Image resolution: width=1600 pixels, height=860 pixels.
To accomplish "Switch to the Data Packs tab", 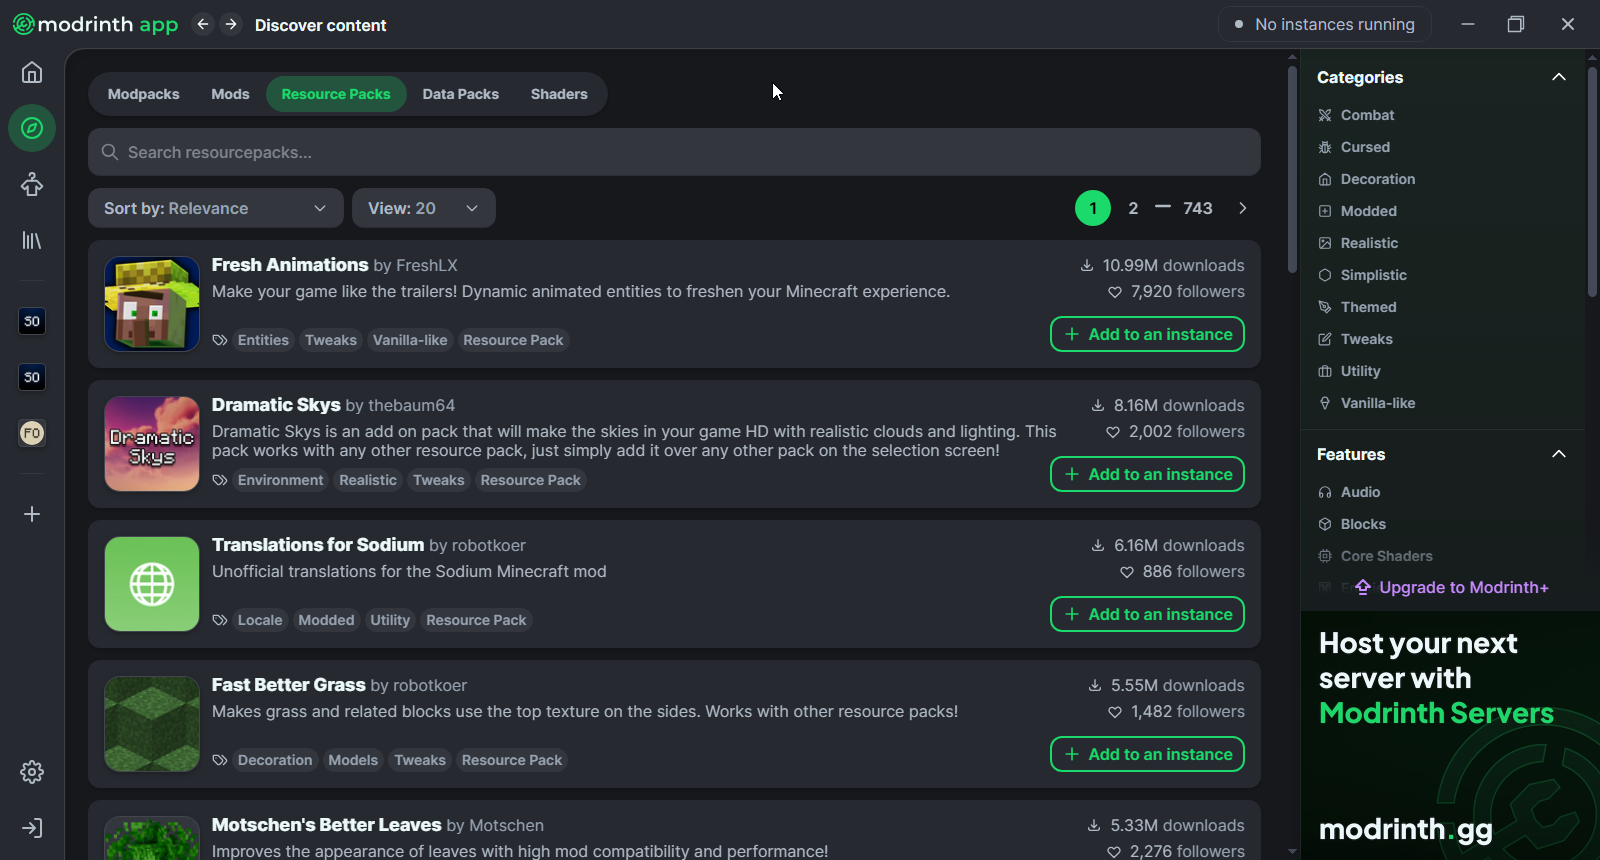I will [461, 94].
